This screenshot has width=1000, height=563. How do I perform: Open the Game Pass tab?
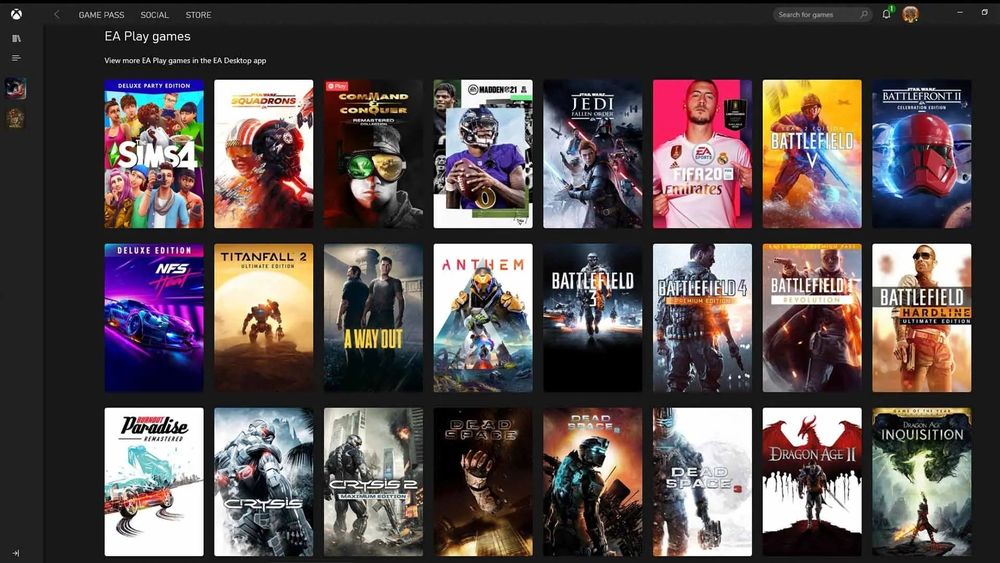point(101,15)
